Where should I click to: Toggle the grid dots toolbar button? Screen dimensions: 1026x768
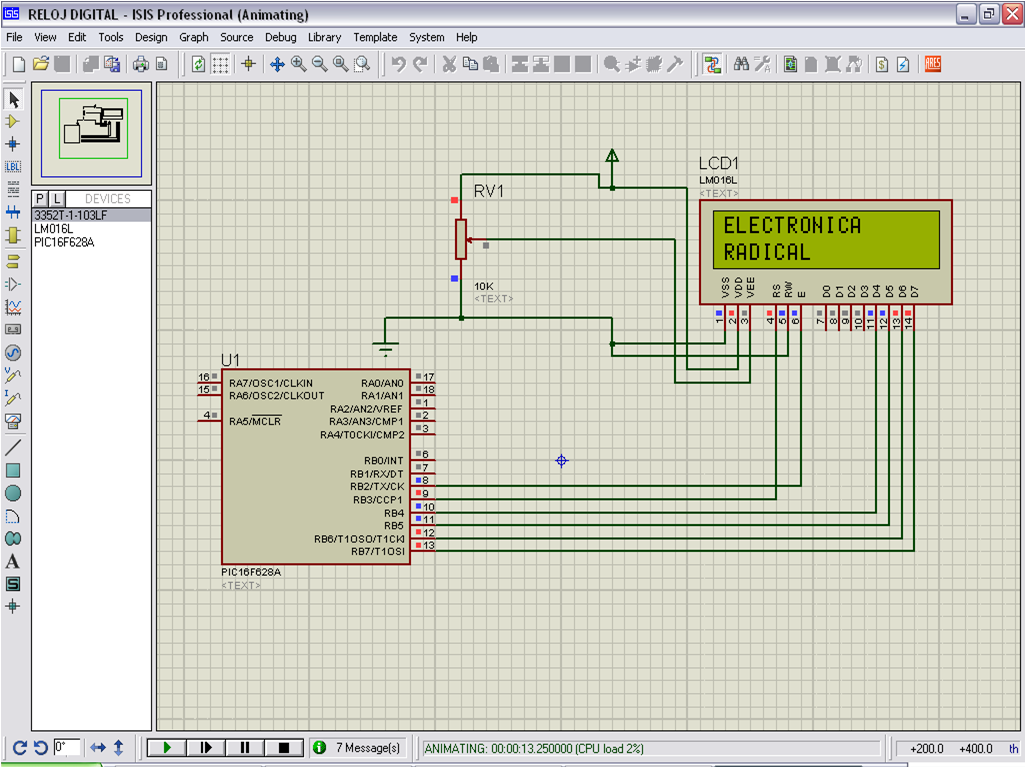(x=221, y=64)
